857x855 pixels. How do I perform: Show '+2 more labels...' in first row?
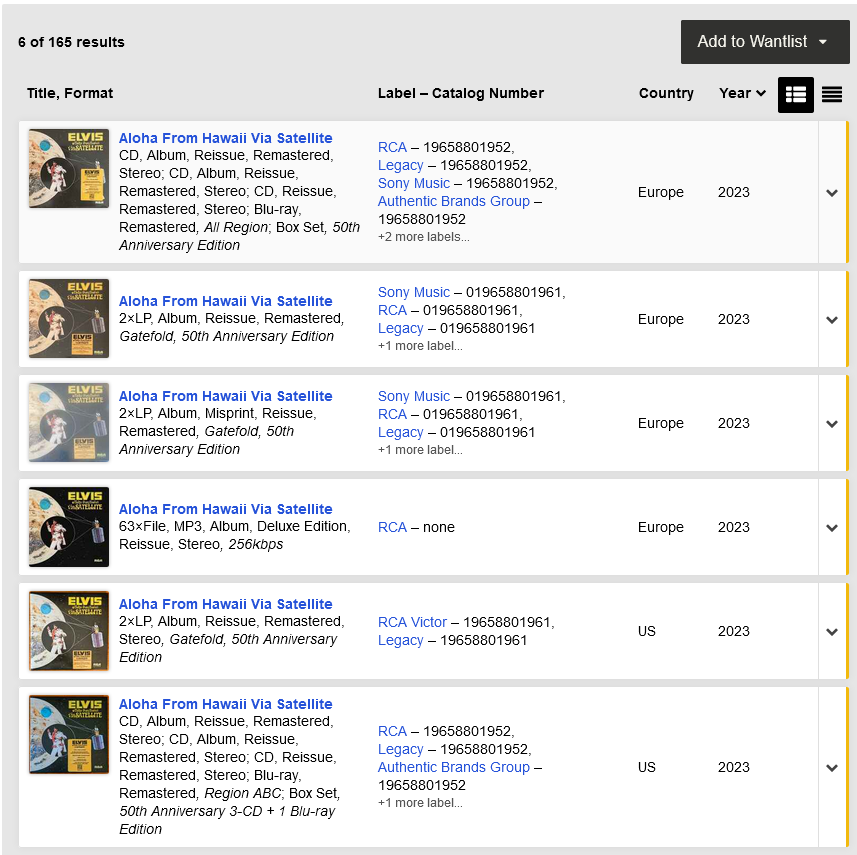pyautogui.click(x=423, y=237)
